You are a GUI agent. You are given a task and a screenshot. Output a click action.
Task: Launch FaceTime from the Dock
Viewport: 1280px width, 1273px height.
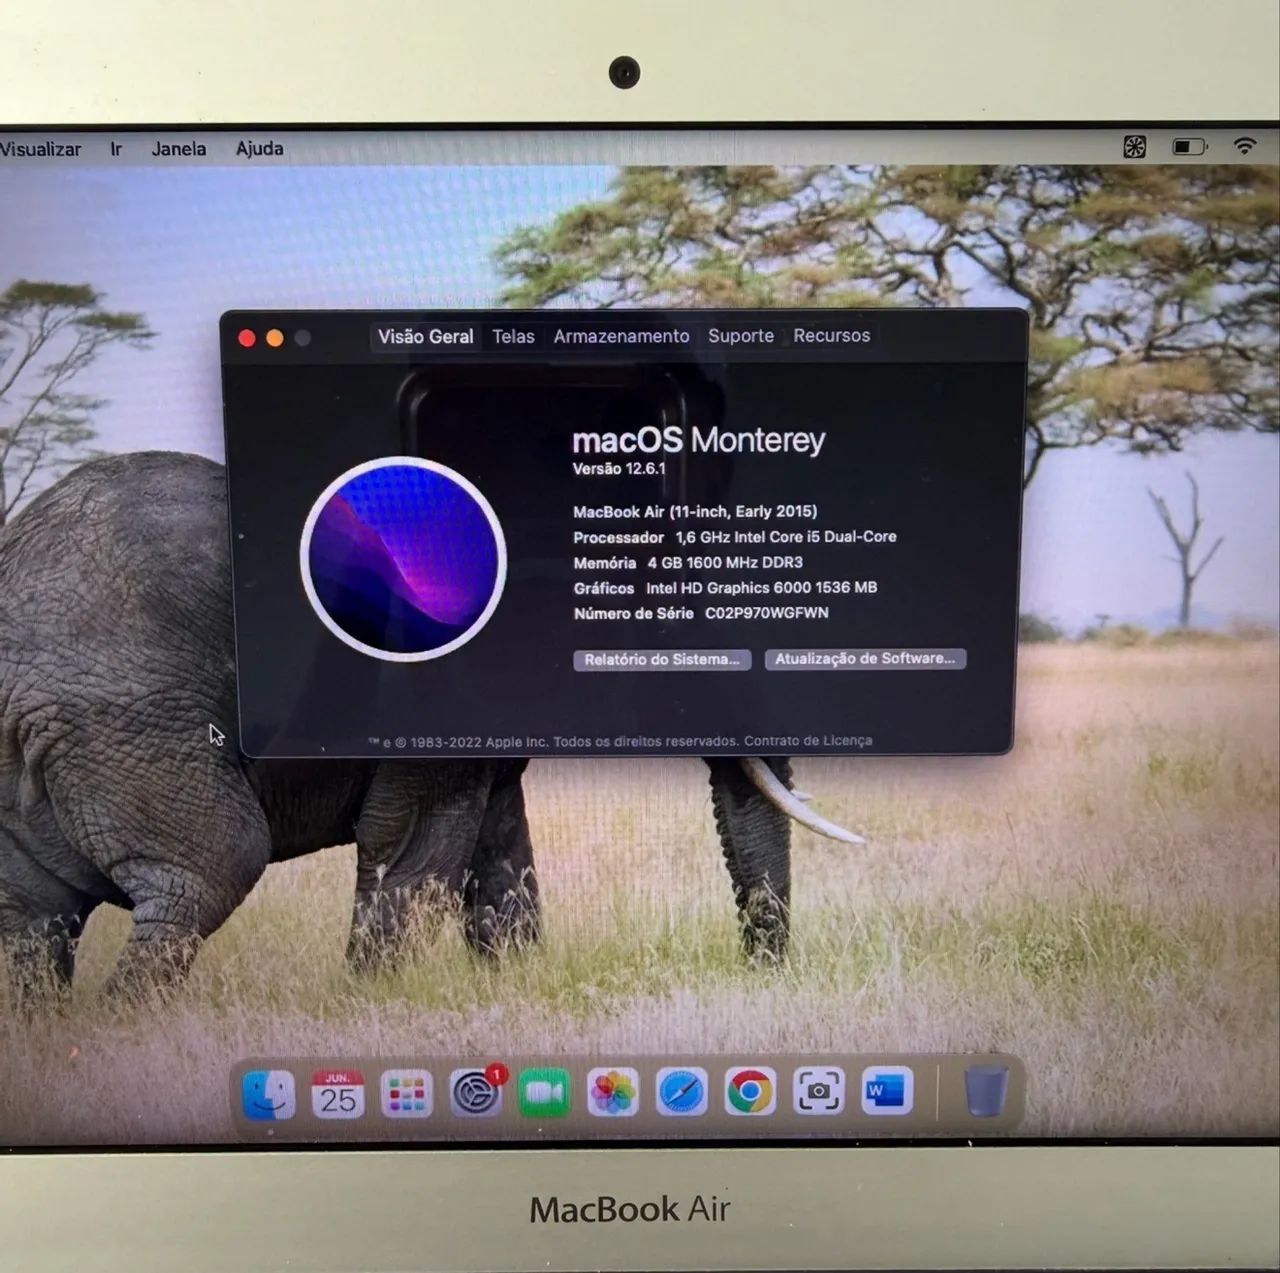[544, 1093]
